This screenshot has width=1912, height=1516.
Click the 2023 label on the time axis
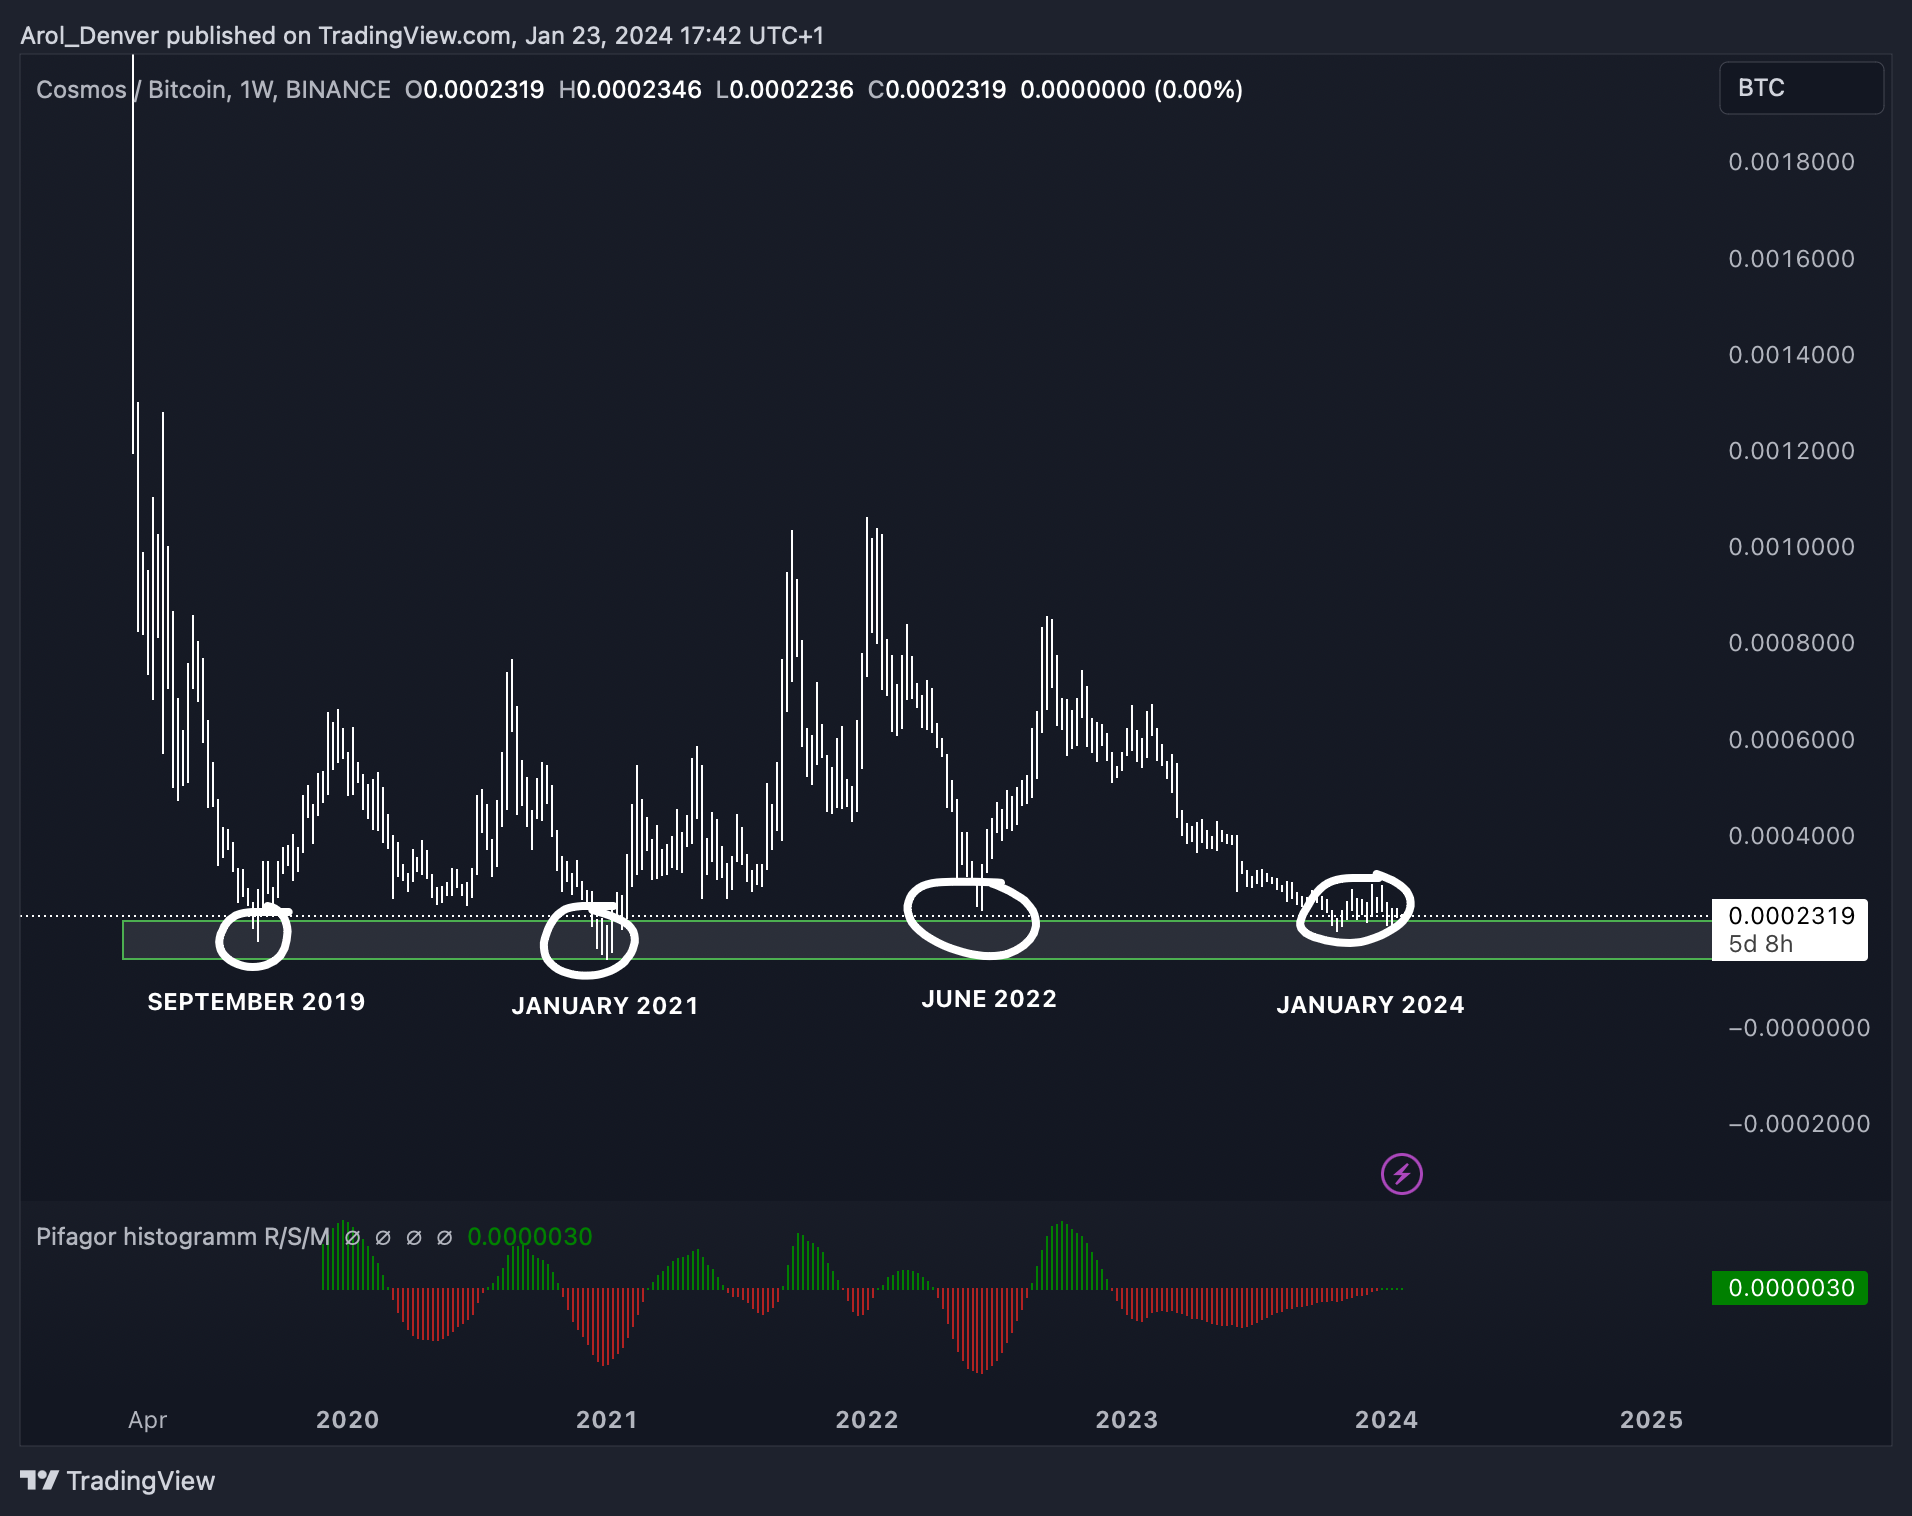click(x=1126, y=1420)
